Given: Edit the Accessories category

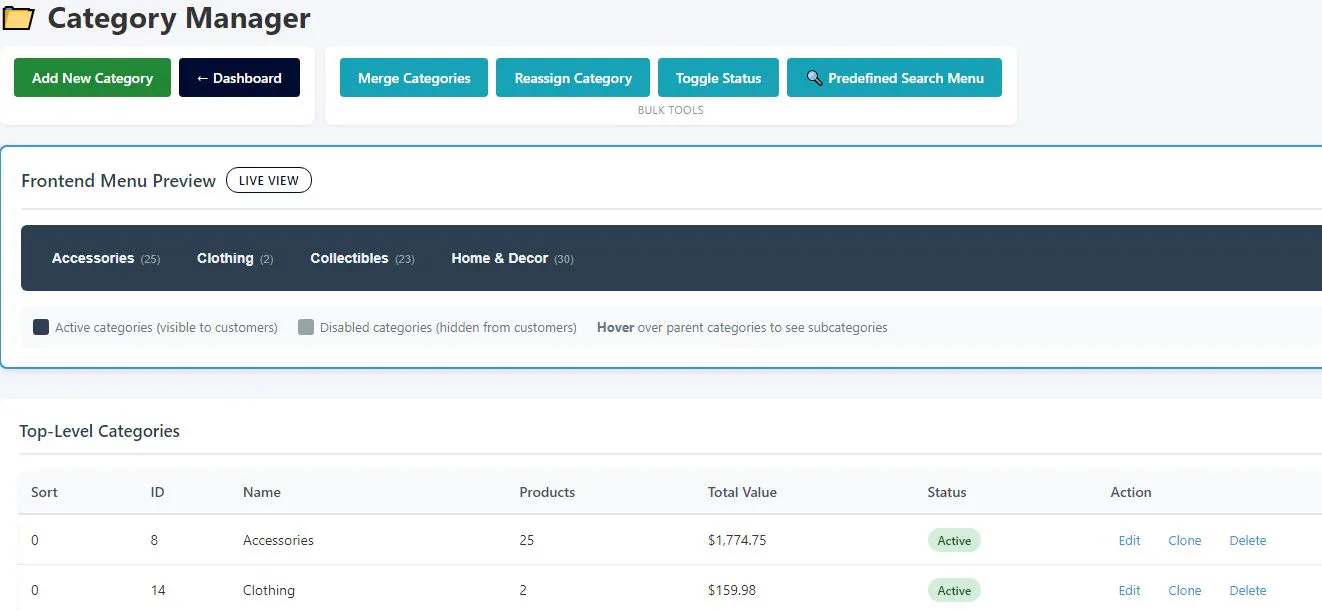Looking at the screenshot, I should [1129, 540].
